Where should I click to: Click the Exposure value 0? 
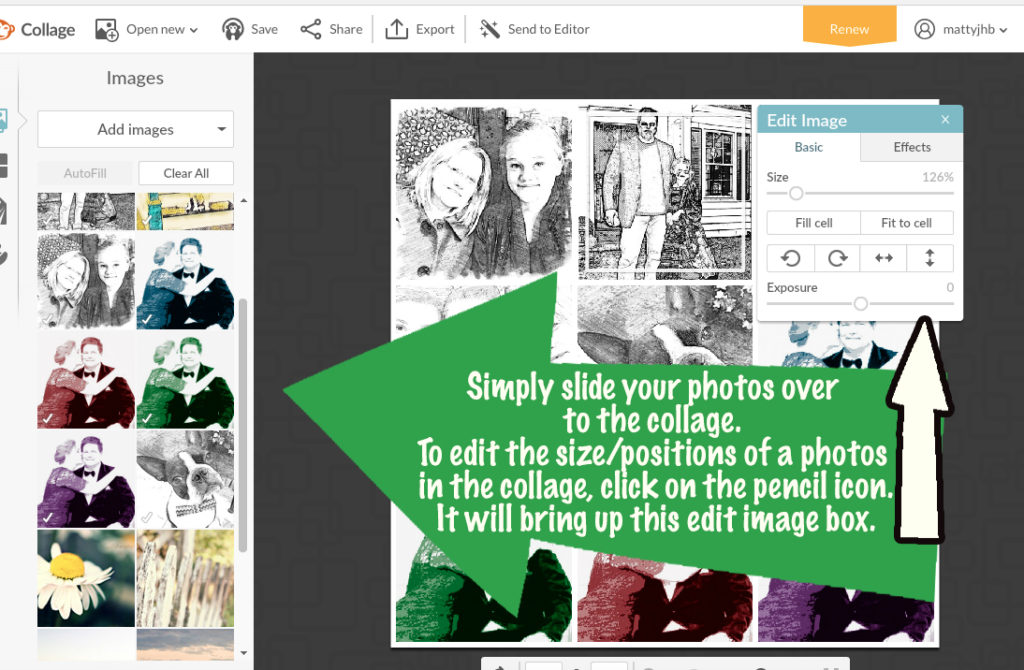pos(950,287)
